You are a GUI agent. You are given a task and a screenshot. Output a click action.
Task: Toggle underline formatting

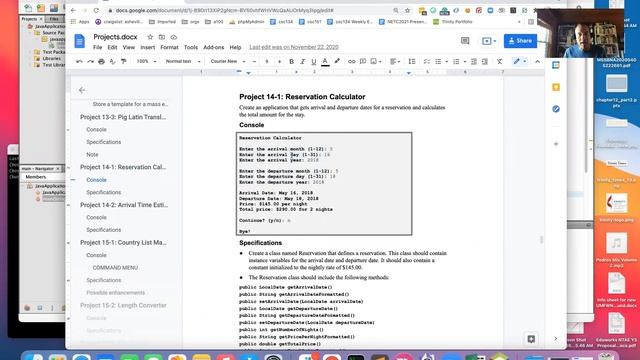313,61
